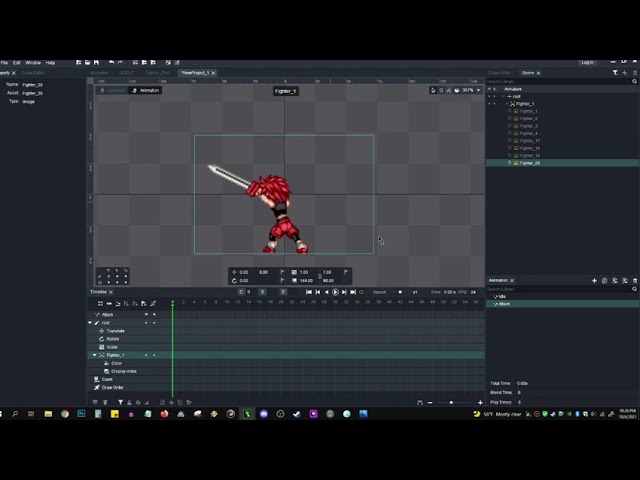The image size is (640, 480).
Task: Click timeline zoom out minus icon
Action: pyautogui.click(x=430, y=403)
